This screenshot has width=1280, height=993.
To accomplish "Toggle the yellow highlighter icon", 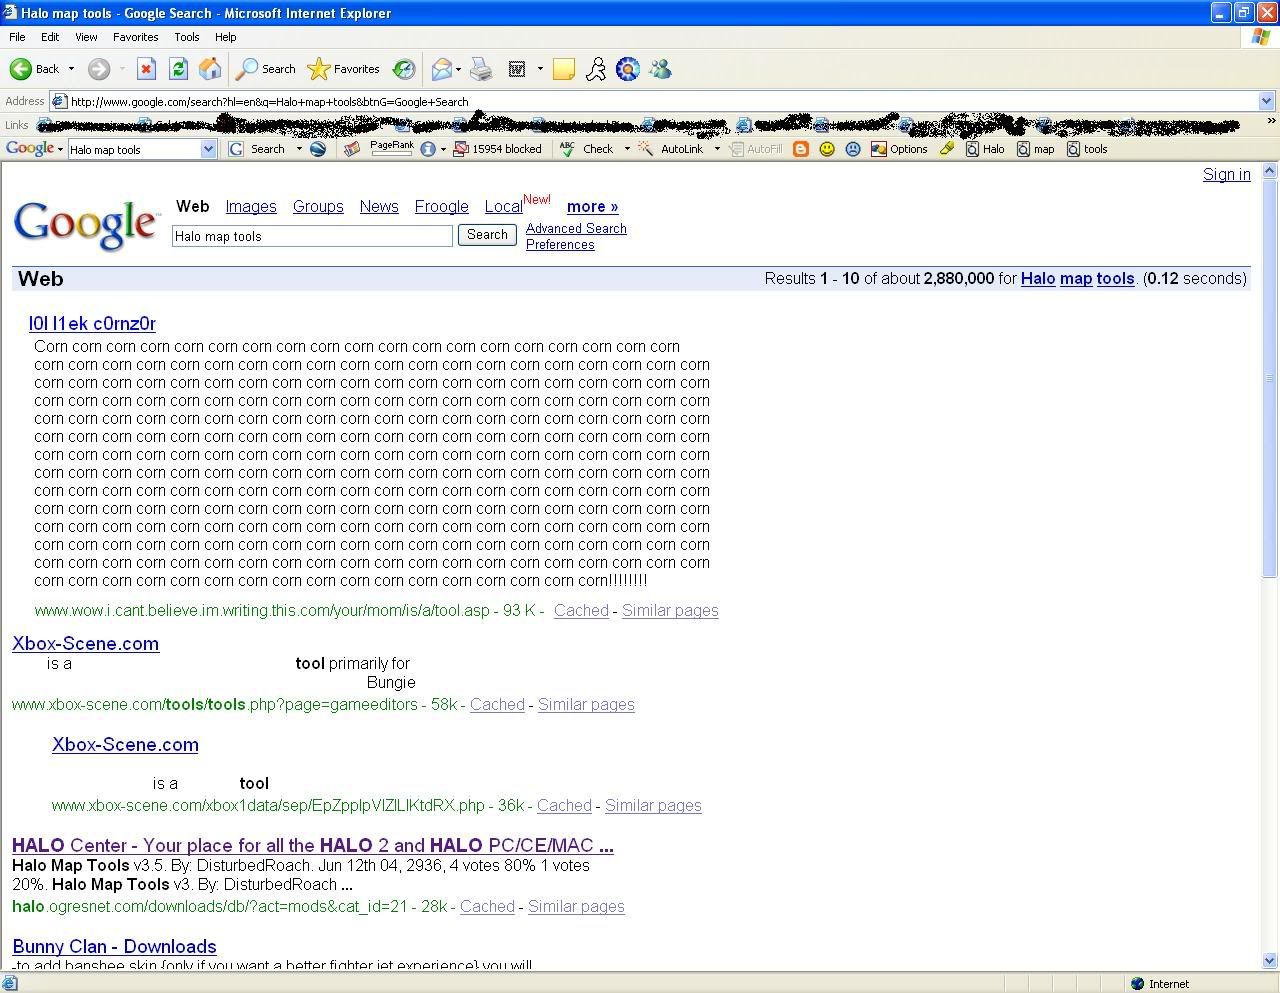I will click(x=946, y=149).
